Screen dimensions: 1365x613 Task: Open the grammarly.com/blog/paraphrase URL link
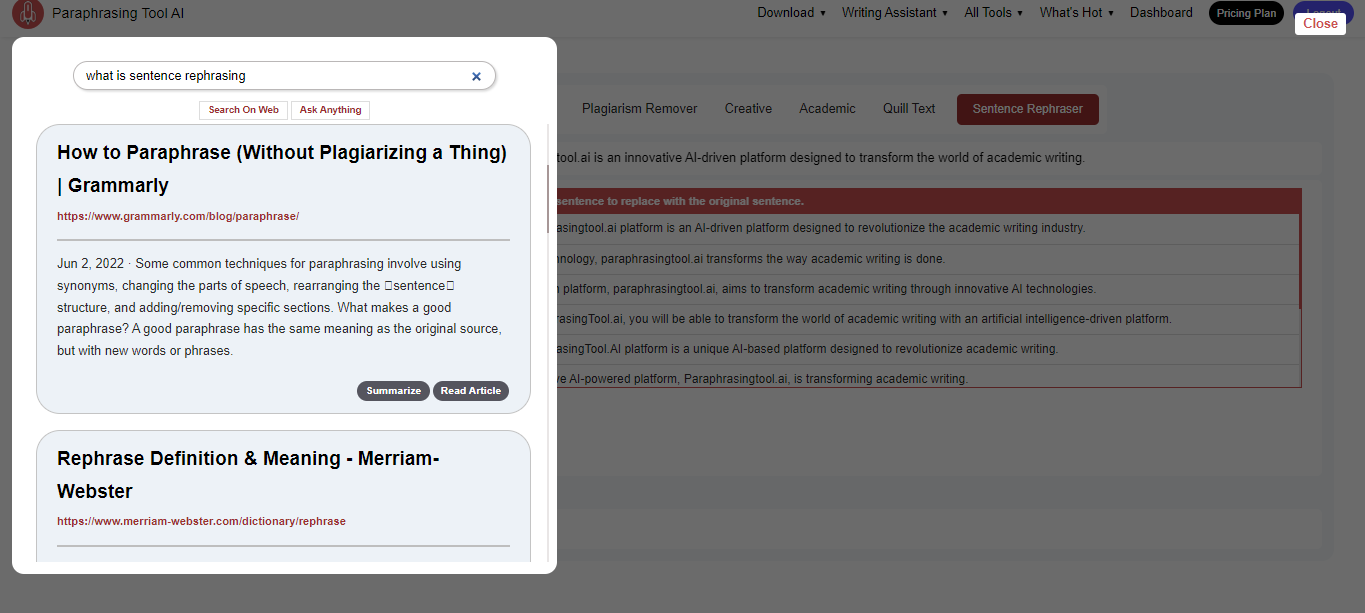click(x=178, y=216)
